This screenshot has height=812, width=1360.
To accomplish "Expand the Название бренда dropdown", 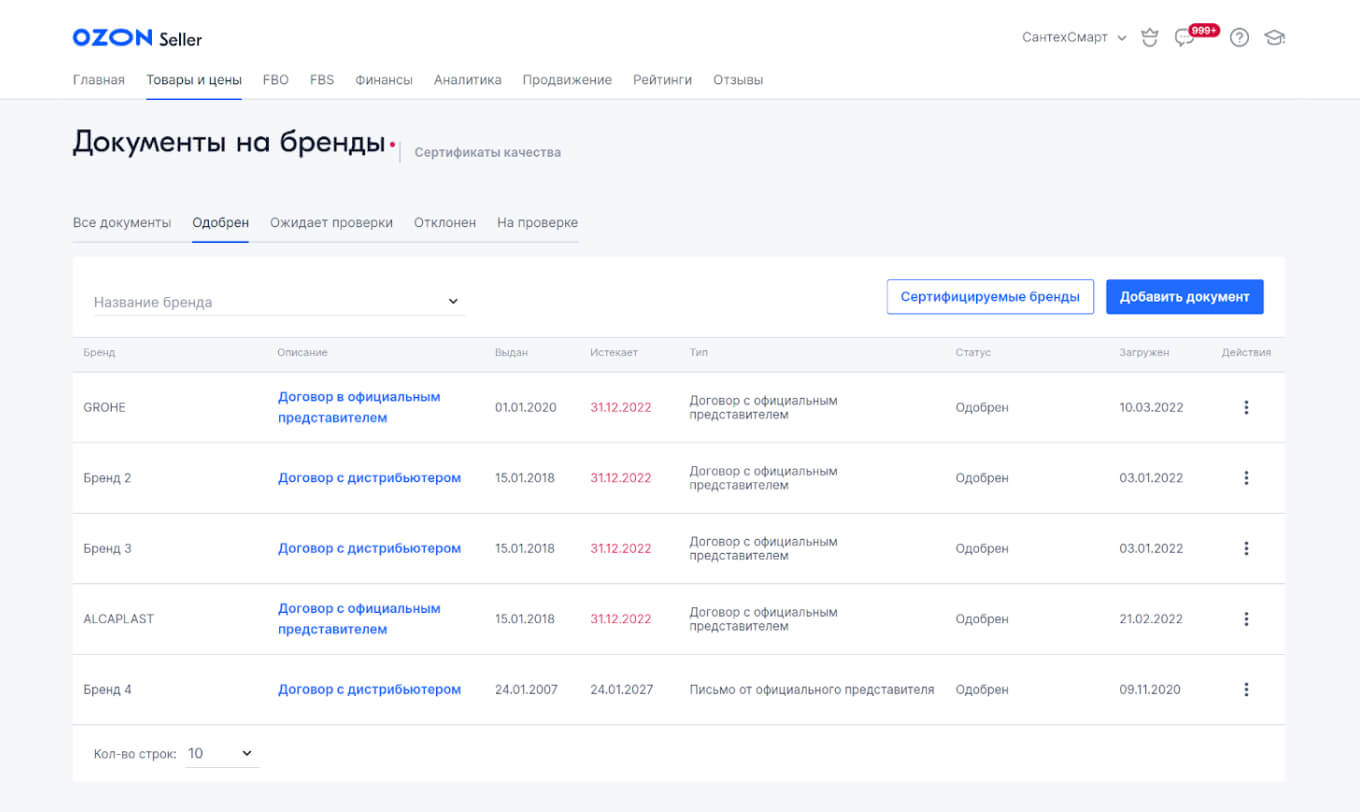I will tap(452, 300).
